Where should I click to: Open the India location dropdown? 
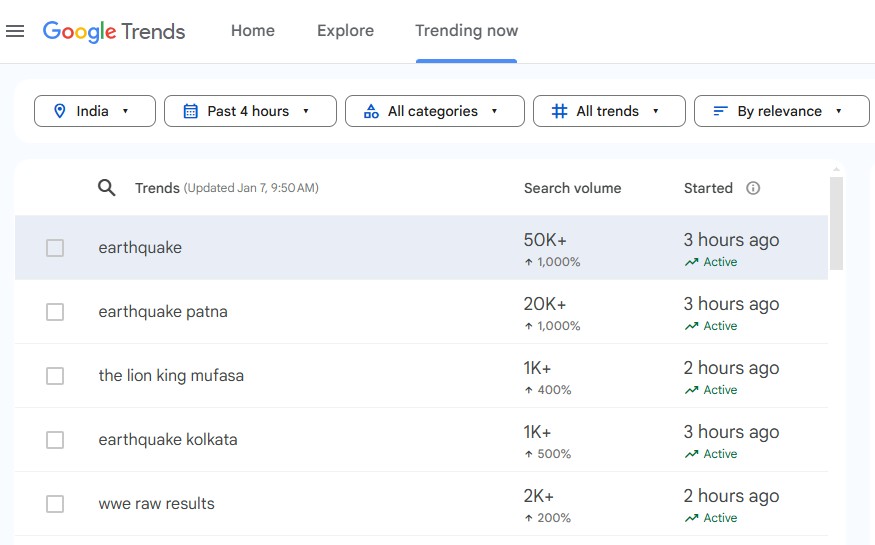coord(95,111)
